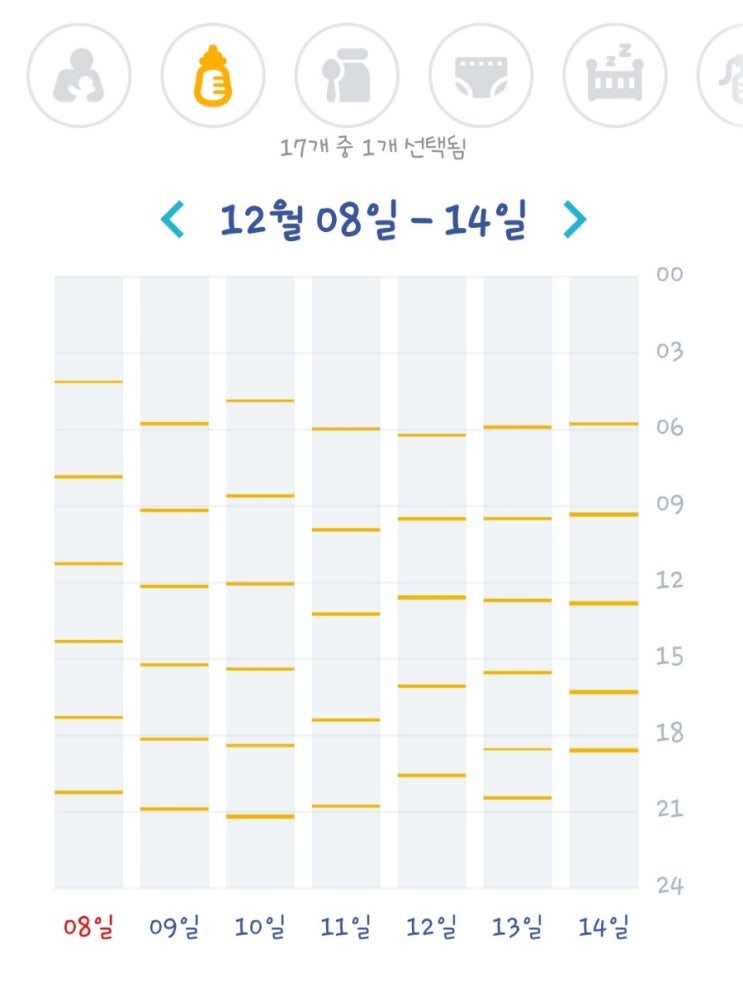Viewport: 743px width, 987px height.
Task: Click the earliest feeding marker on 08일
Action: [x=89, y=382]
